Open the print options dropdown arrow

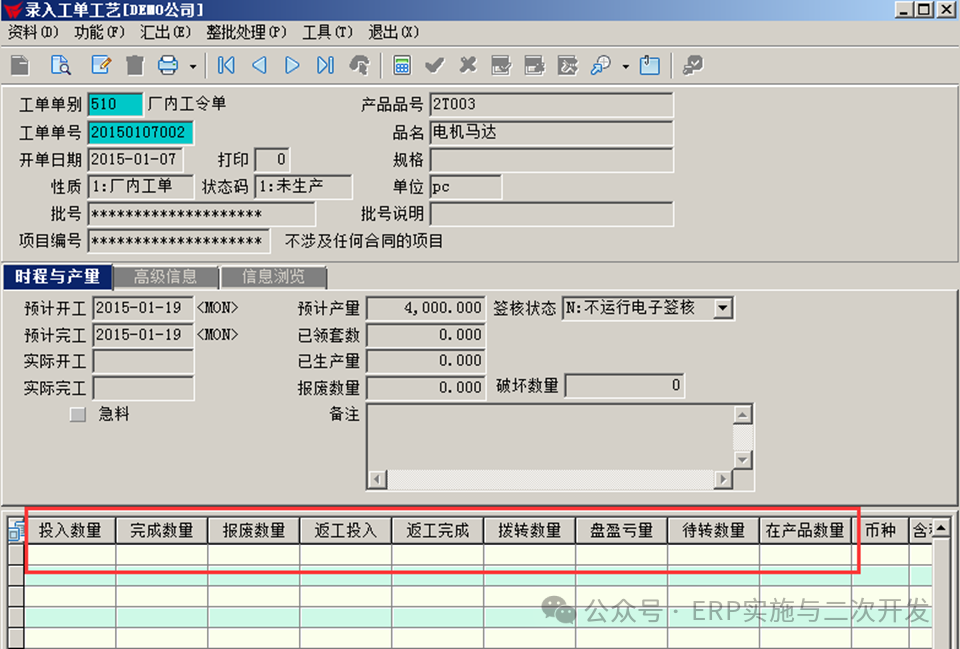tap(192, 67)
